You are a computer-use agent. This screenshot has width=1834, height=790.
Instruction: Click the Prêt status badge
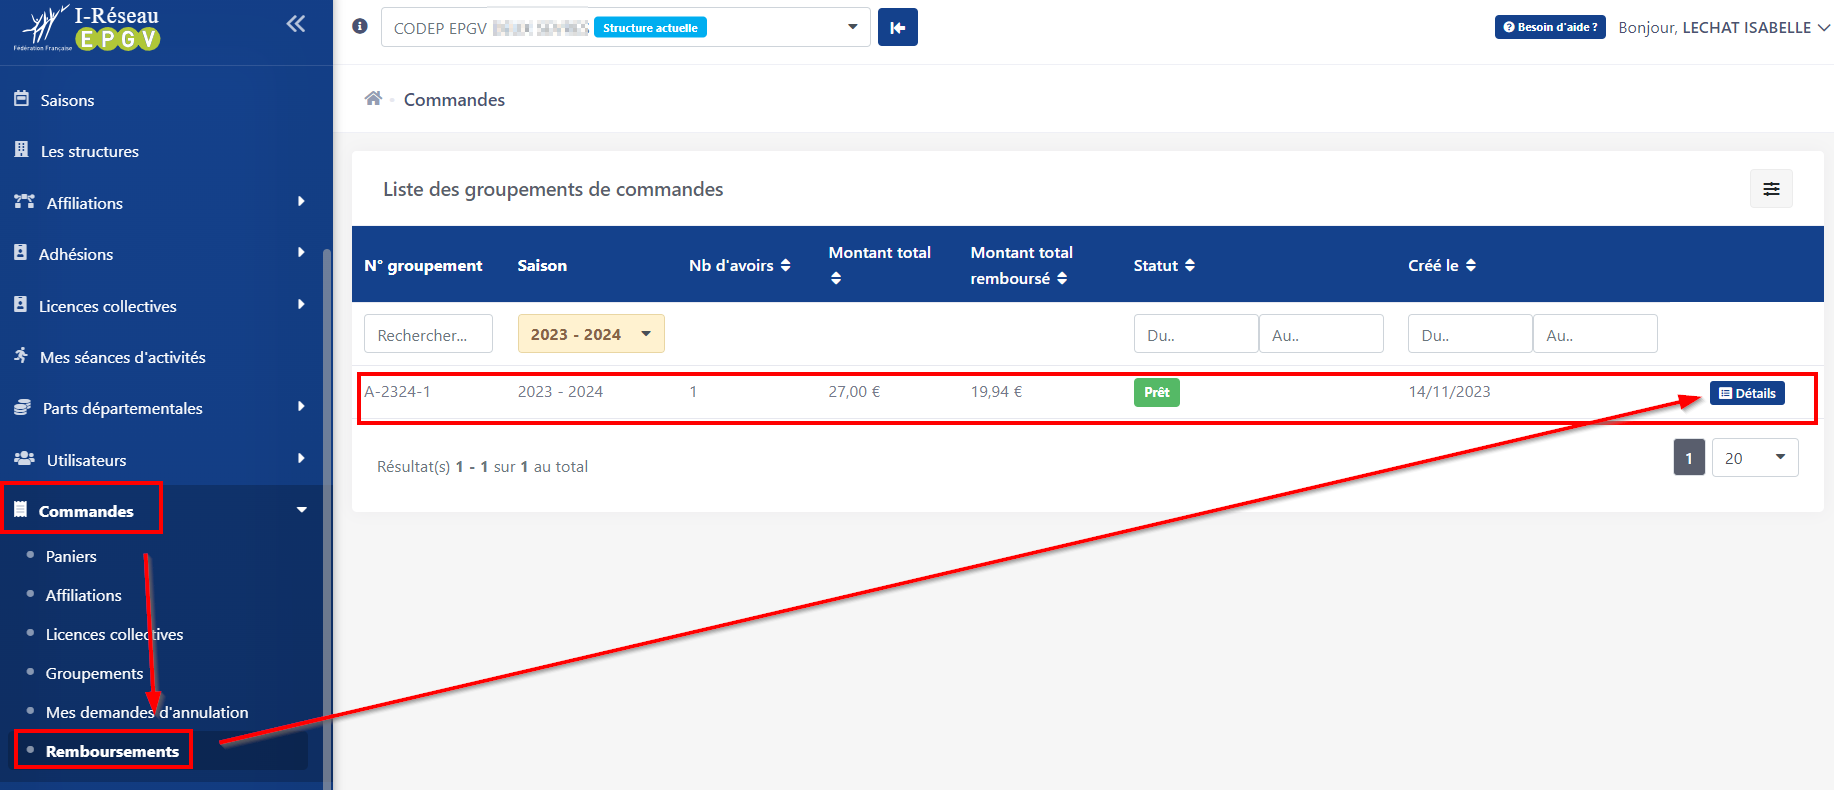click(1157, 392)
